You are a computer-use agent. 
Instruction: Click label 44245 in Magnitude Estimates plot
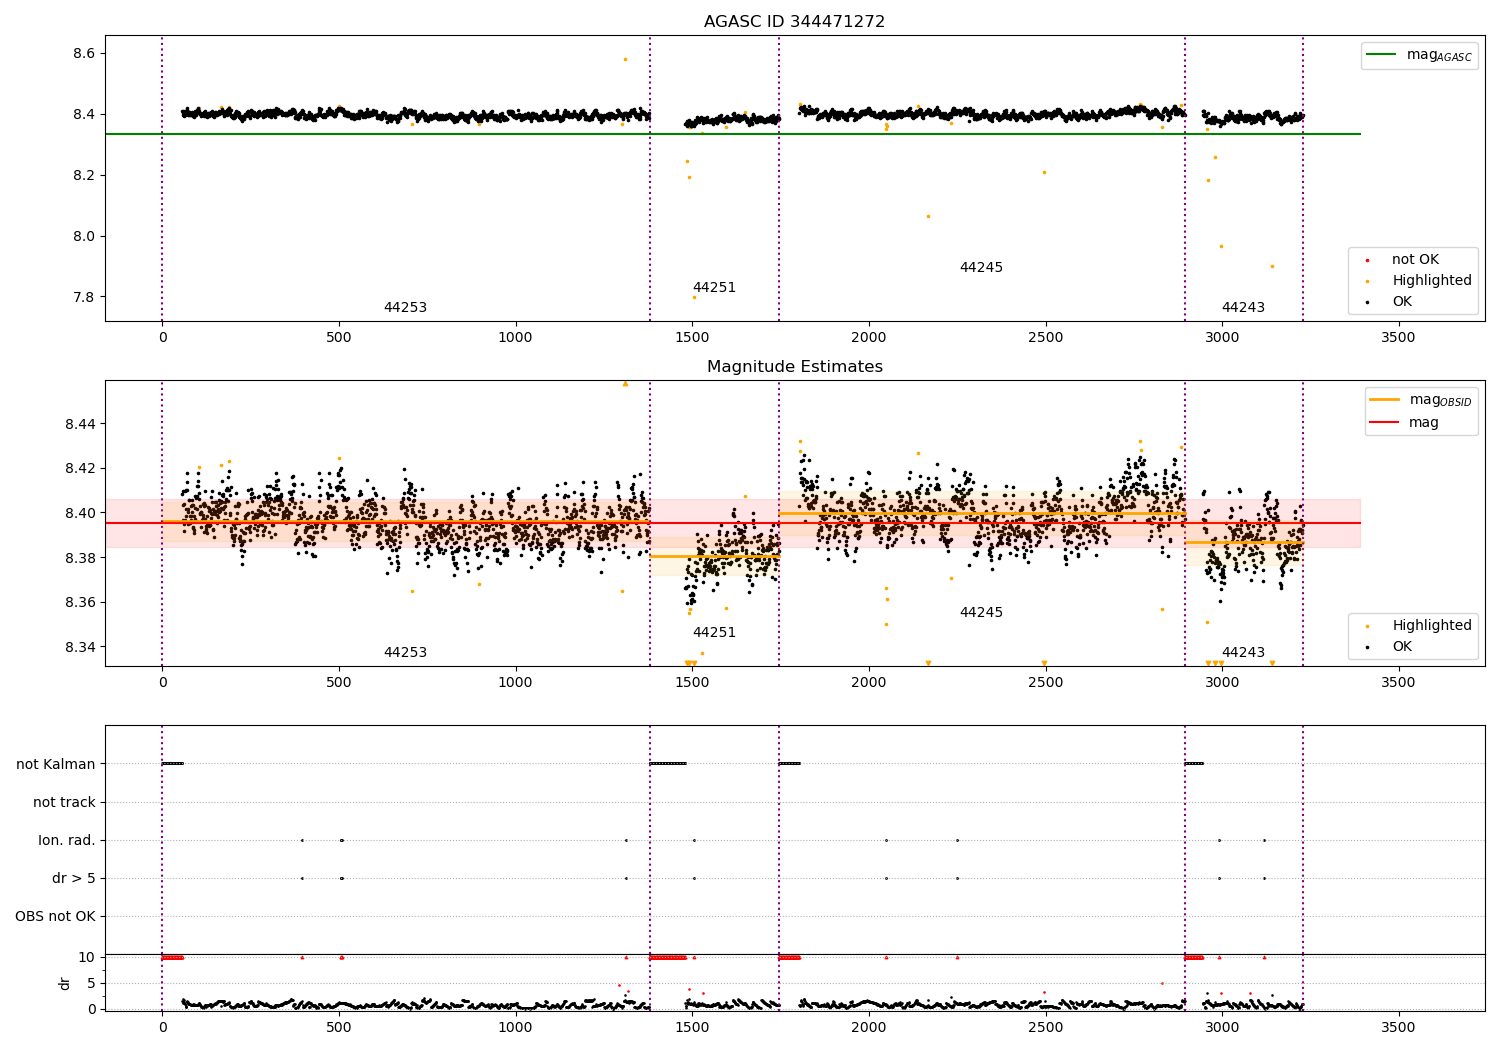981,613
